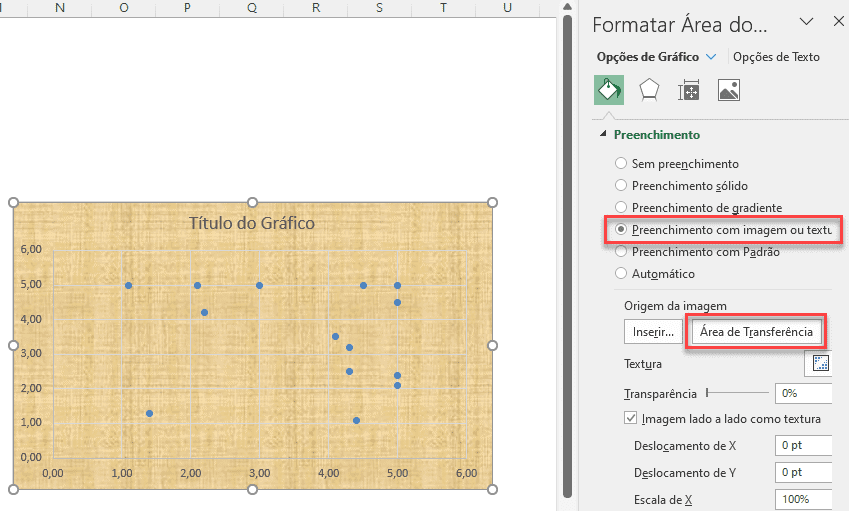The height and width of the screenshot is (511, 849).
Task: Expand the 'Opções de Gráfico' dropdown arrow
Action: click(711, 57)
